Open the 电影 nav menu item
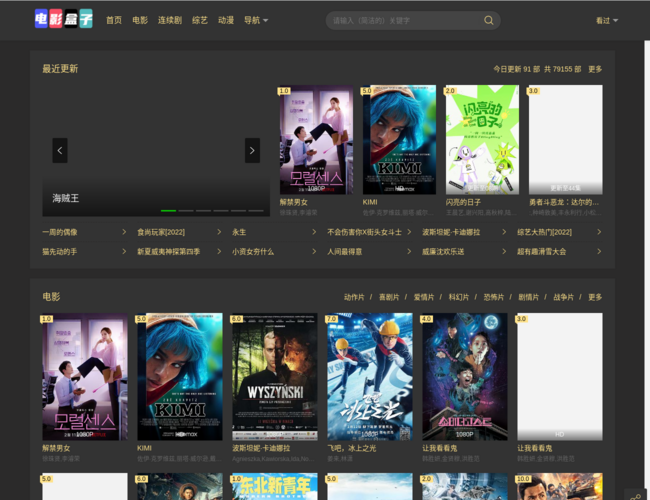Screen dimensions: 650x500 coord(140,20)
